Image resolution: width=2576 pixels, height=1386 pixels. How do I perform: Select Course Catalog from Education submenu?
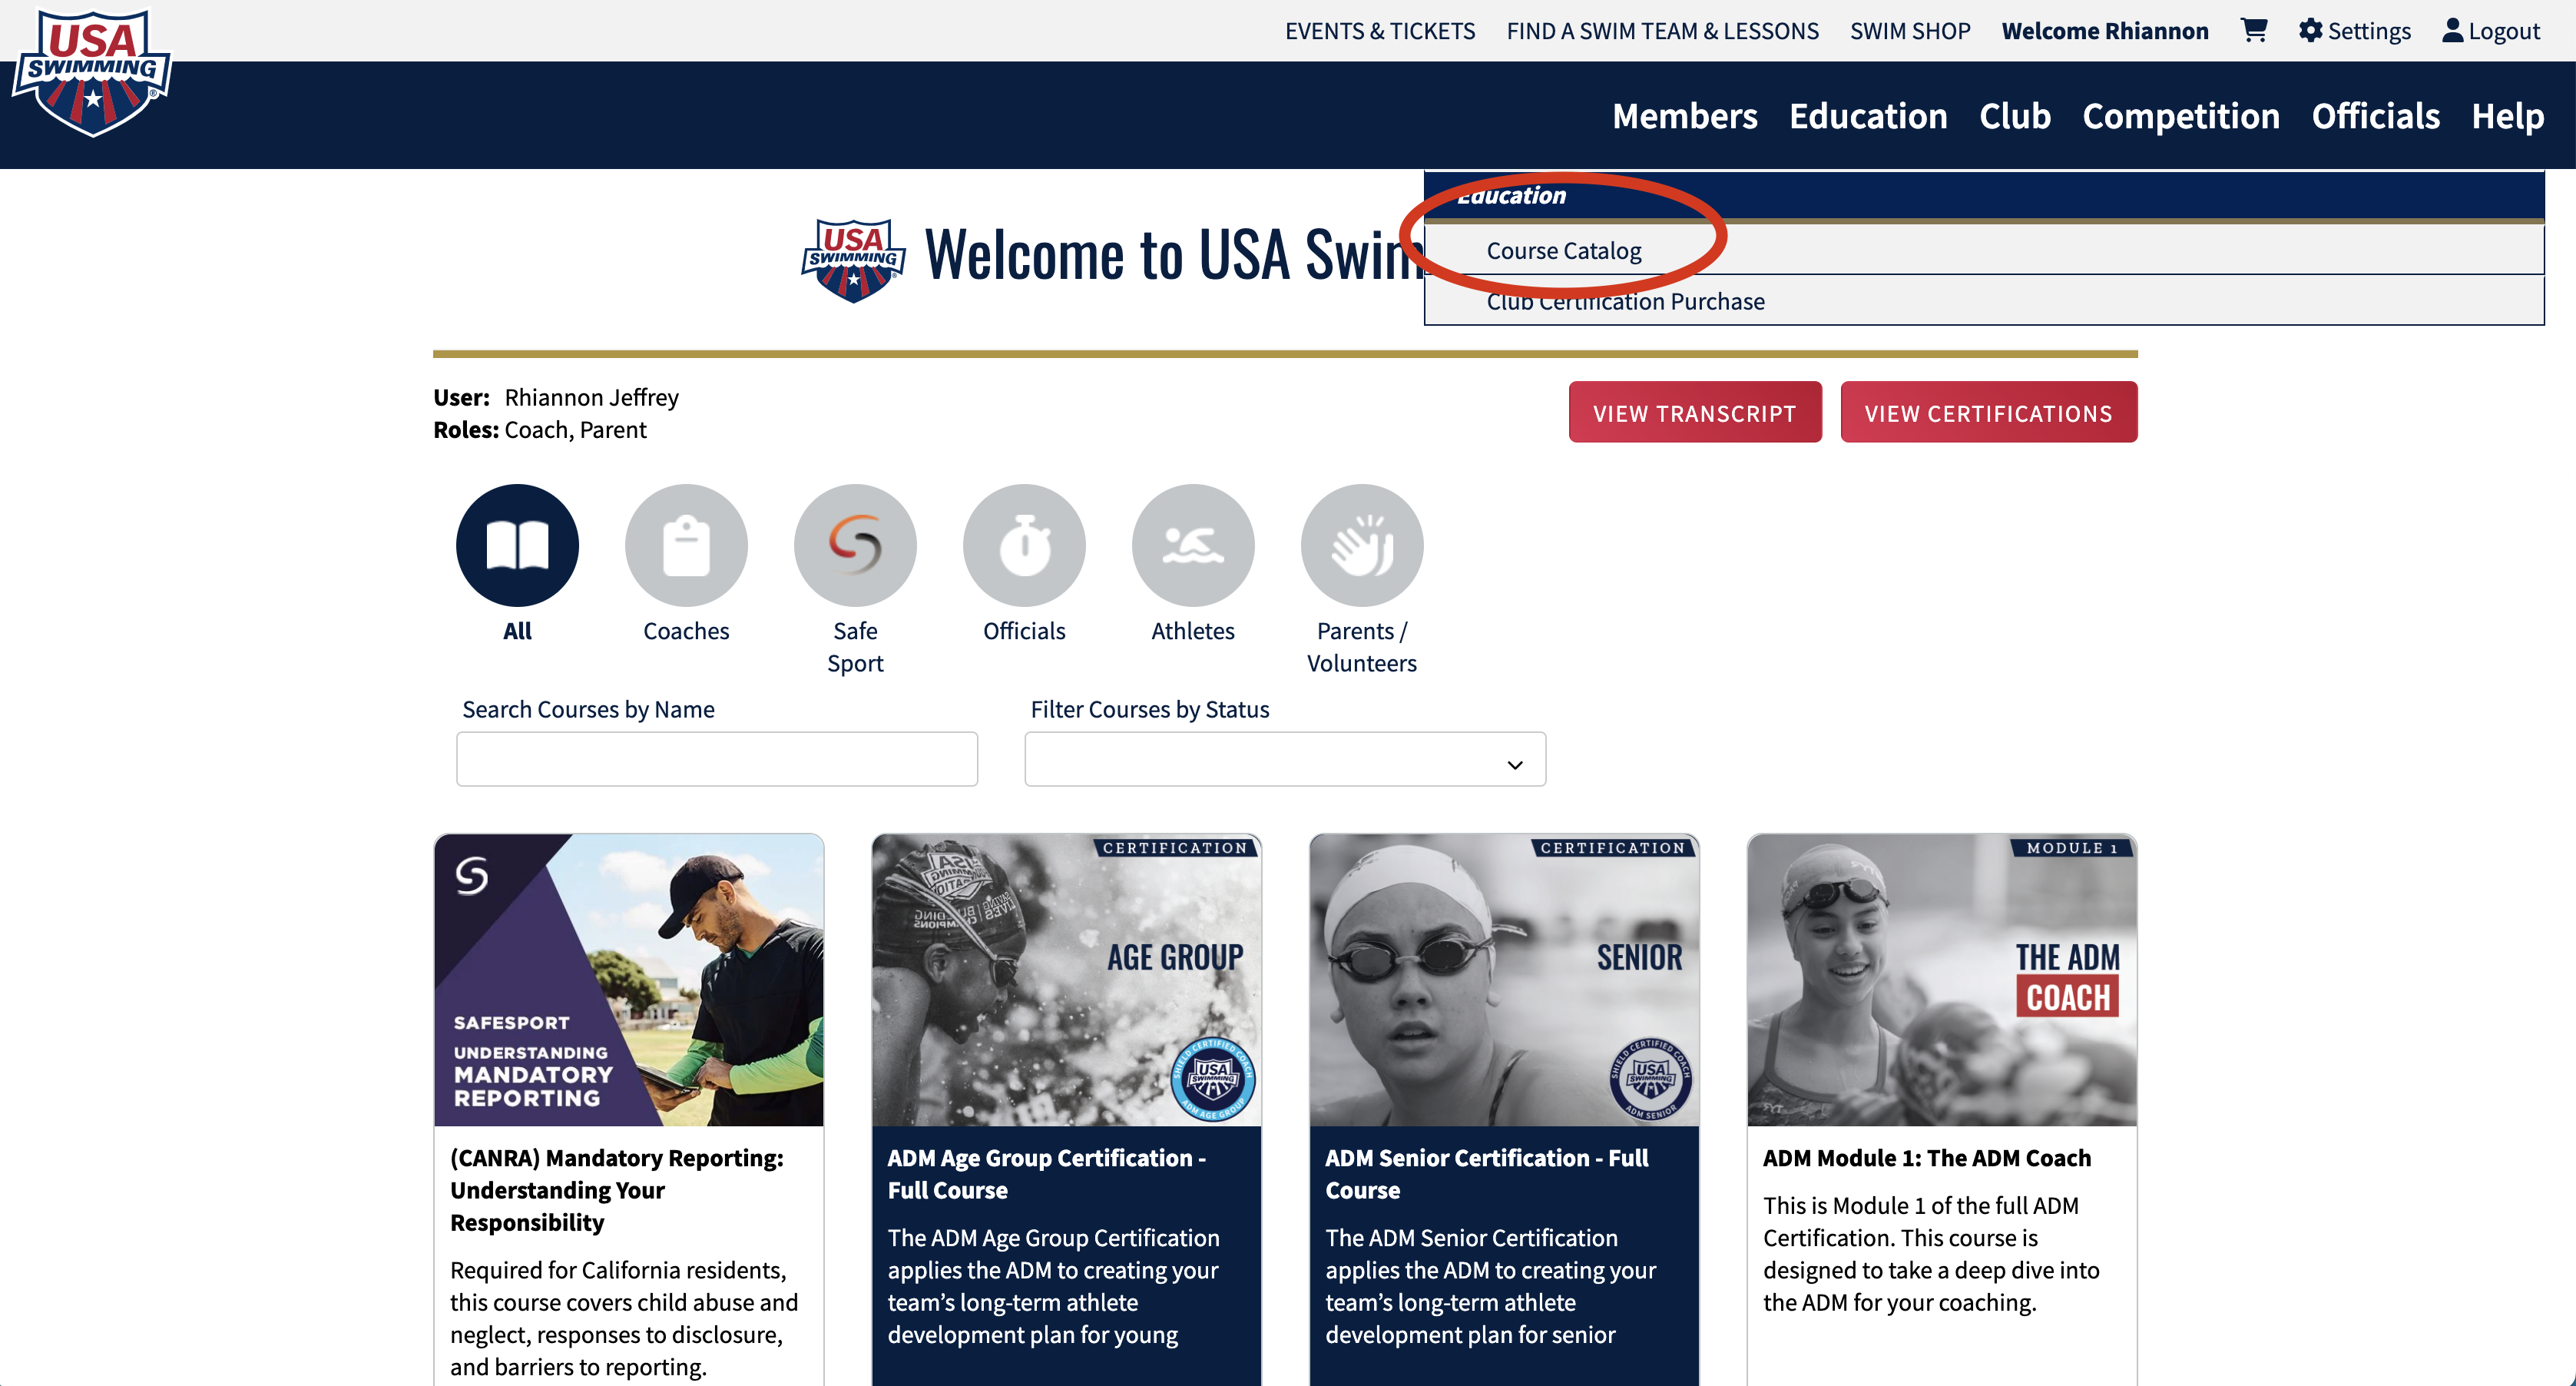point(1564,251)
